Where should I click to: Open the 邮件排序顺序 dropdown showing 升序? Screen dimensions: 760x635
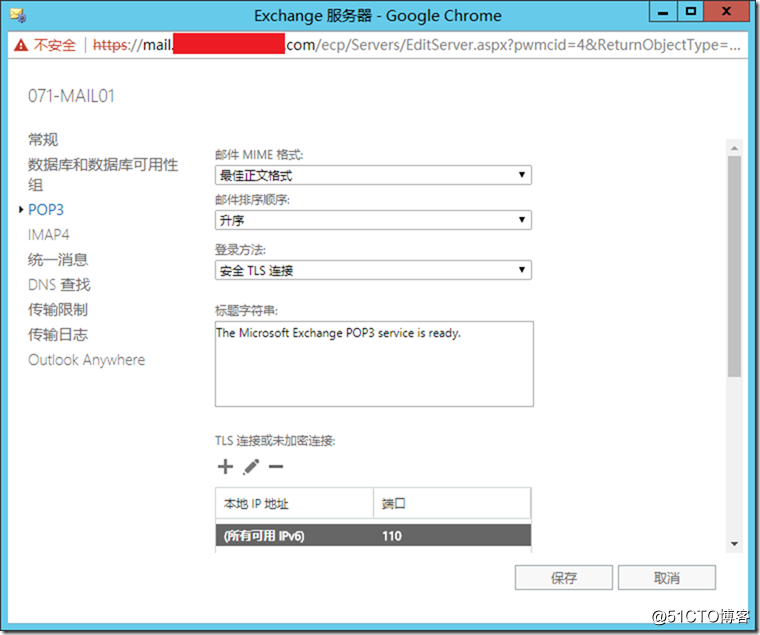pyautogui.click(x=373, y=220)
